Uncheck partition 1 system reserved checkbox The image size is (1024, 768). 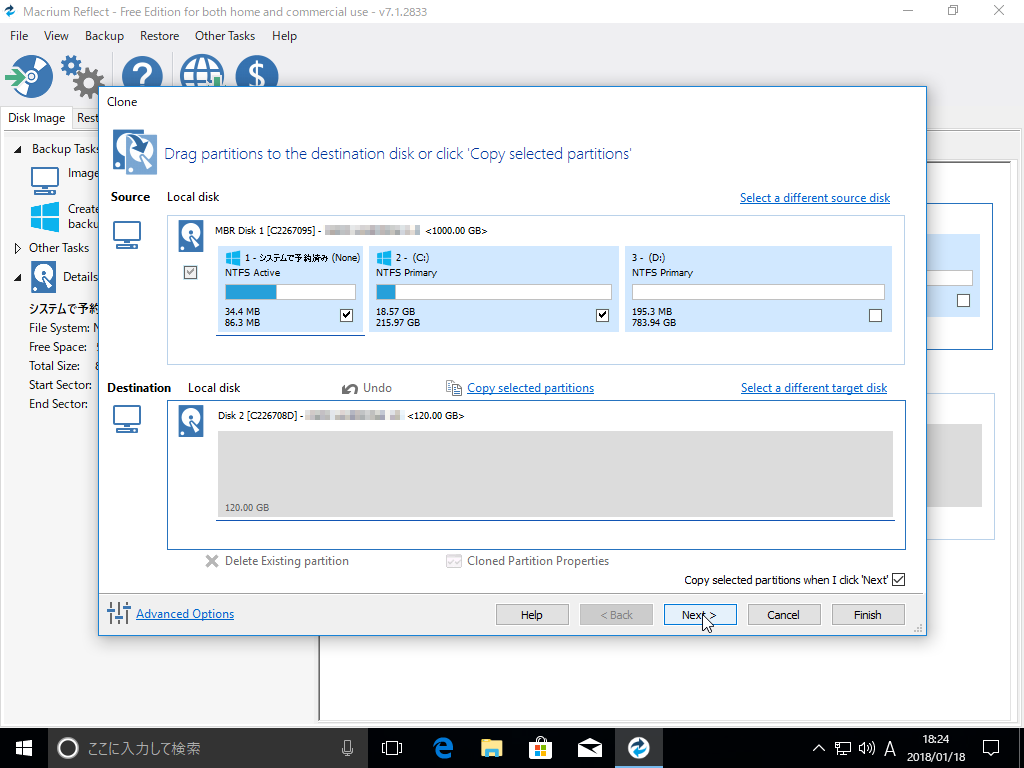347,315
